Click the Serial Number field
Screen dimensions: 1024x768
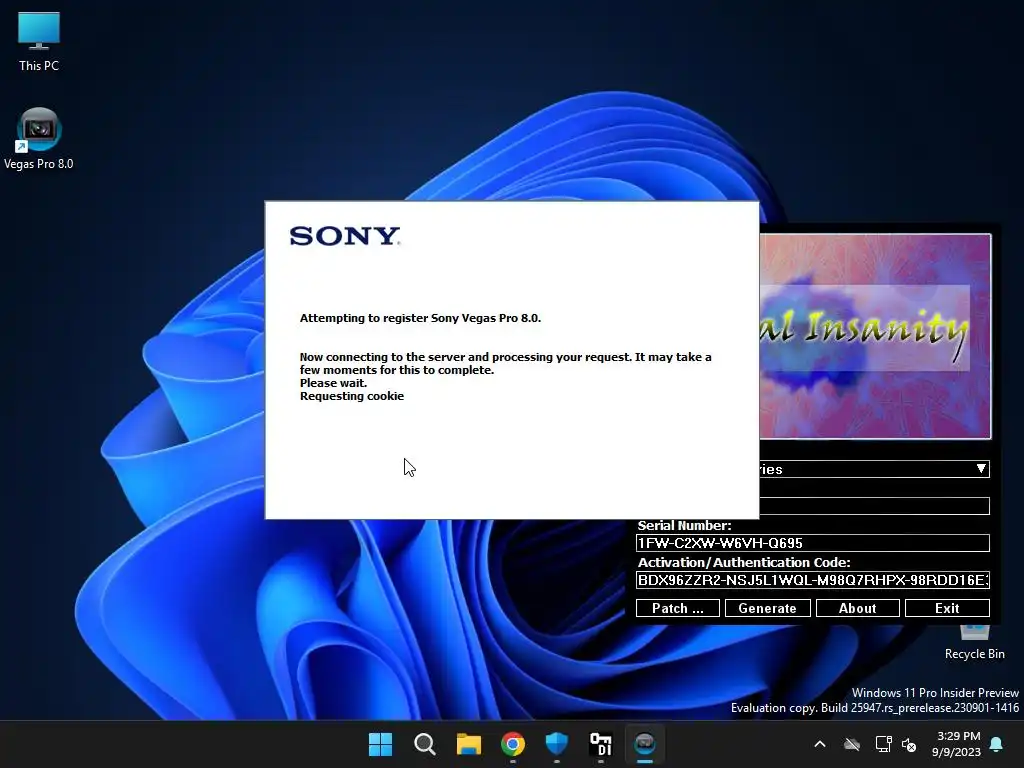click(x=812, y=543)
